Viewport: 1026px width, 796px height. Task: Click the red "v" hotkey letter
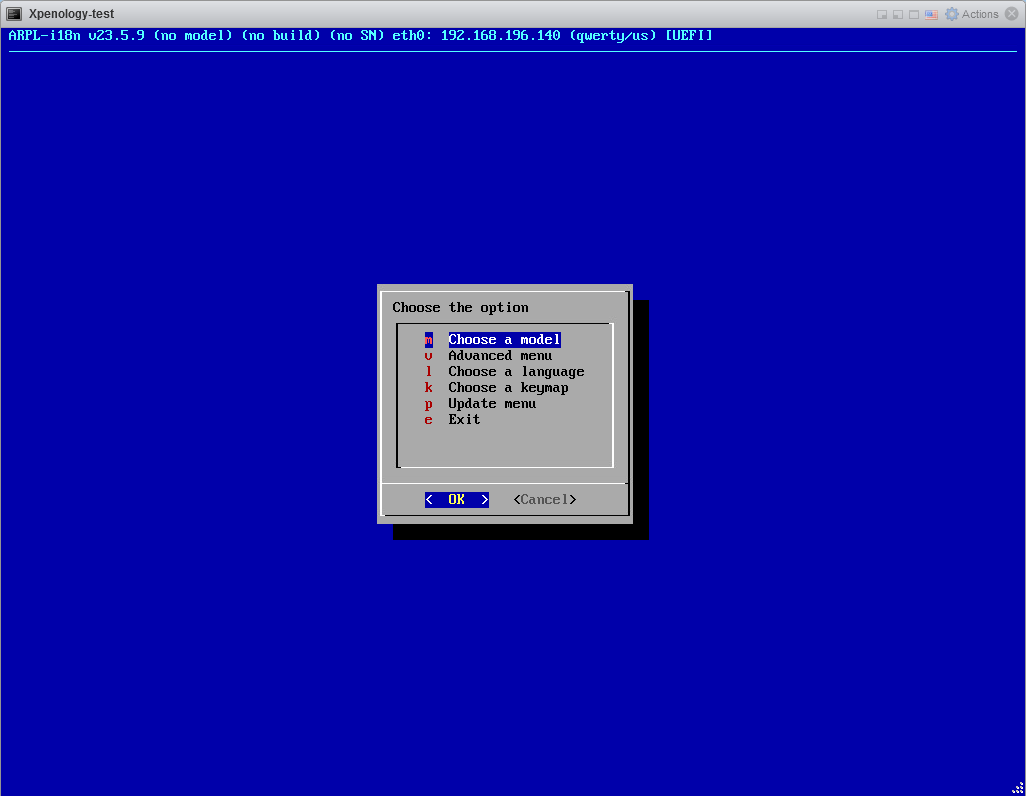pyautogui.click(x=428, y=356)
